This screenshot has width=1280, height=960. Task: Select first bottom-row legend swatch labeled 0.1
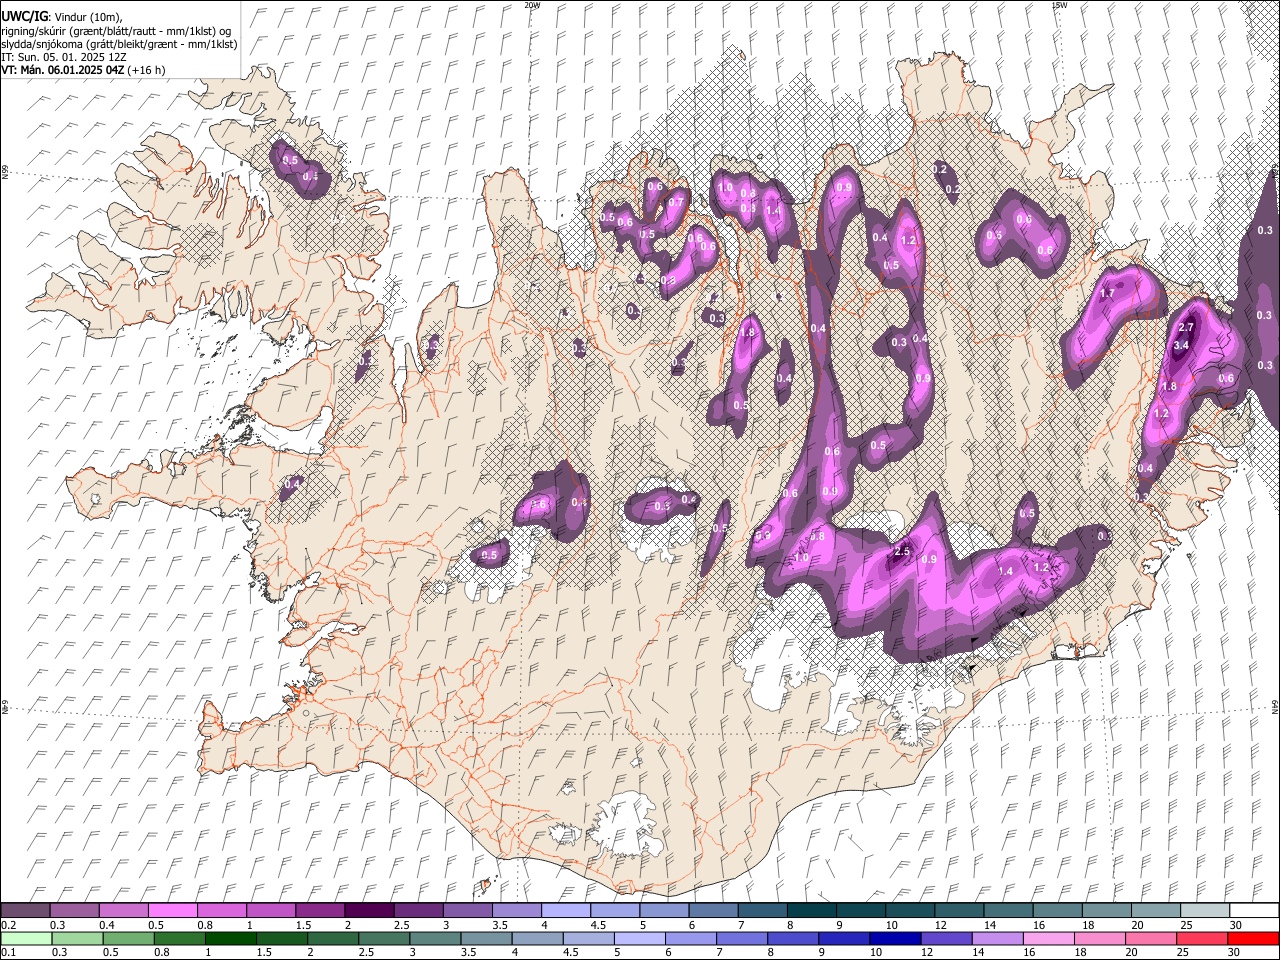[x=26, y=938]
